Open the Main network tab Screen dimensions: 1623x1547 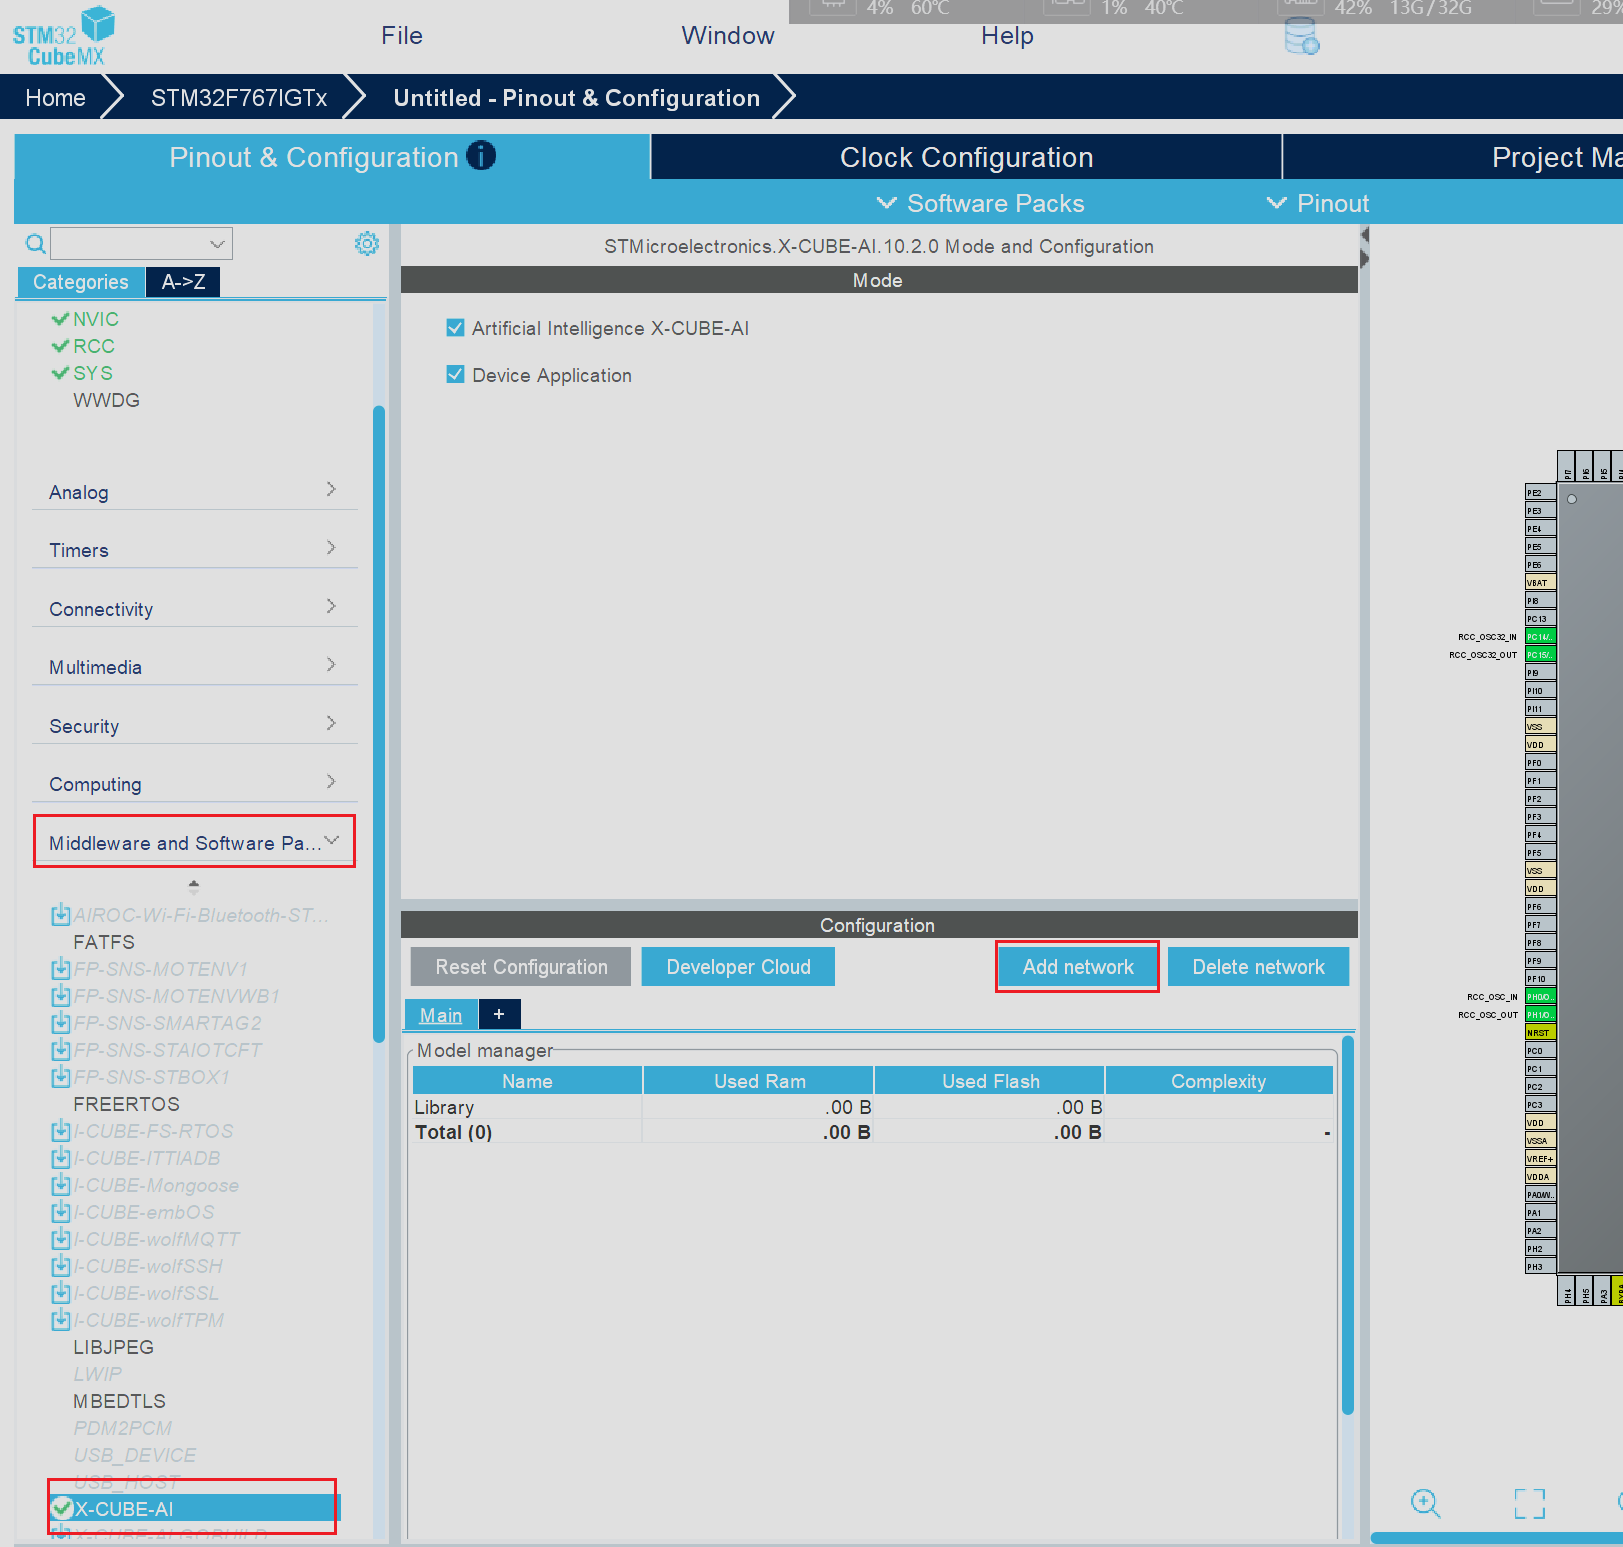(x=441, y=1015)
